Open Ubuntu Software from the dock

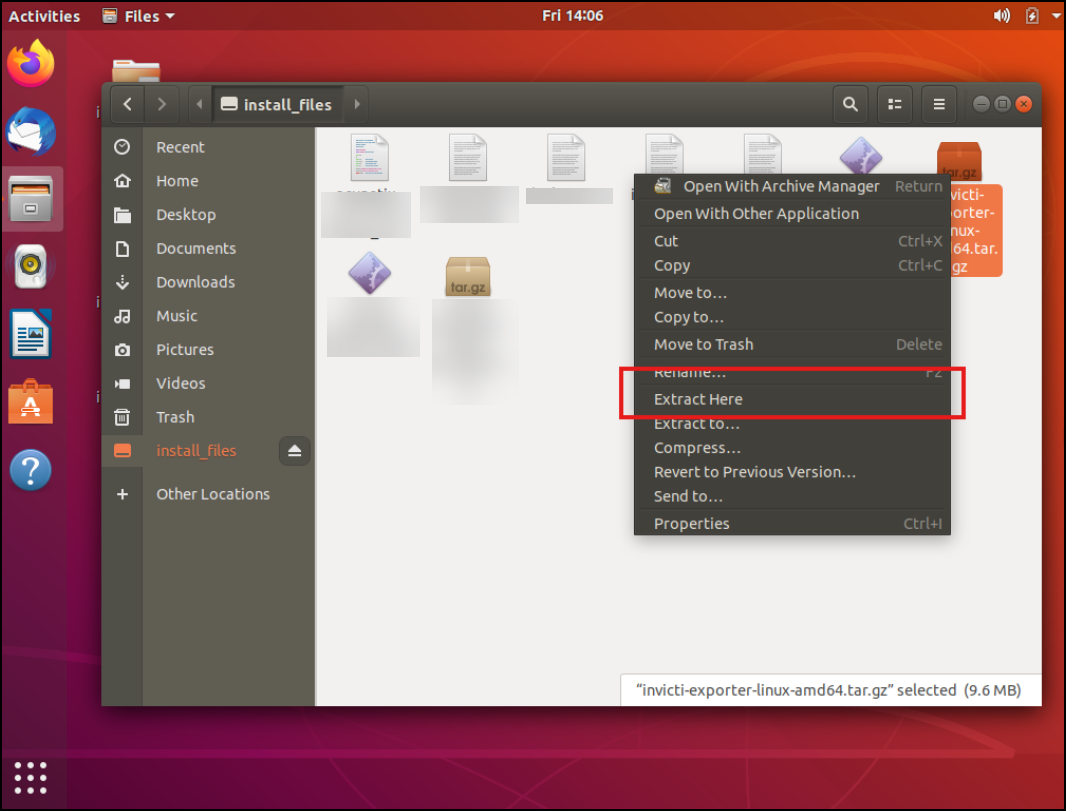[31, 402]
